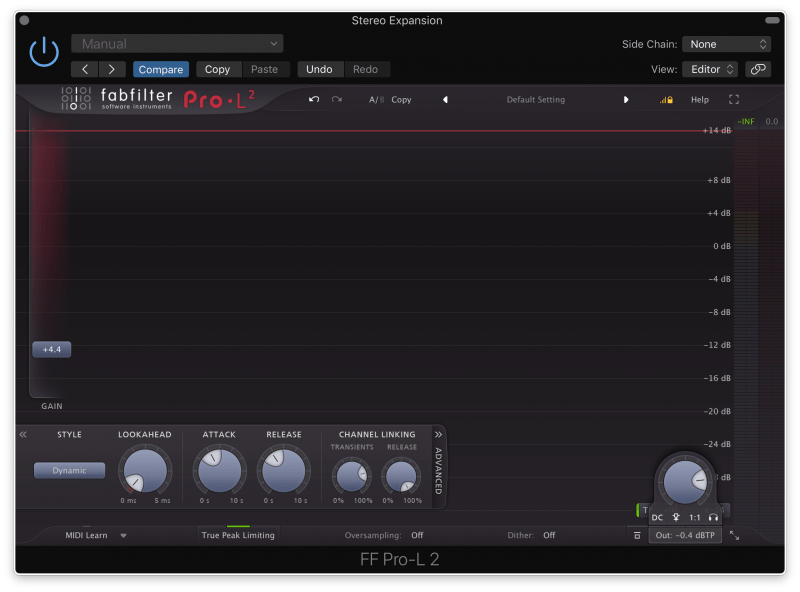Click the FabFilter Pro-L 2 logo

point(158,99)
